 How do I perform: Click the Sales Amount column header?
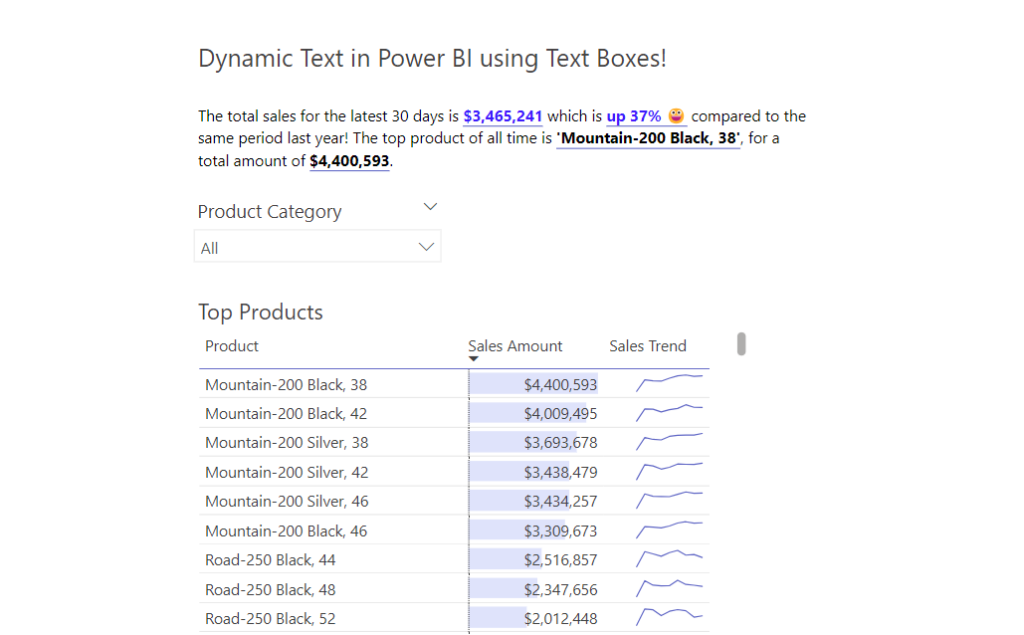515,346
